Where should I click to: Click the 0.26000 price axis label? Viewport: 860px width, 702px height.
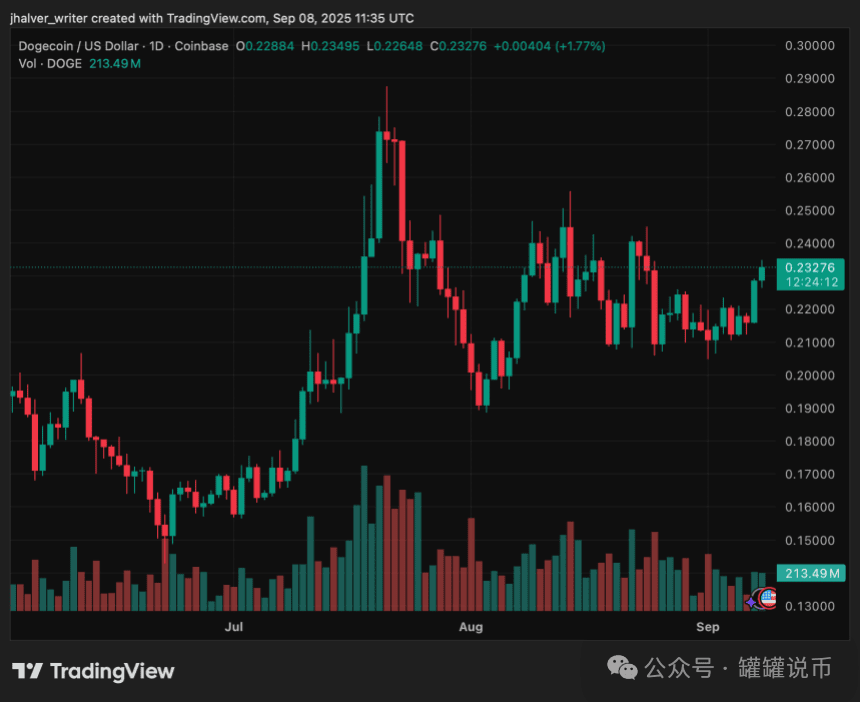pos(810,178)
